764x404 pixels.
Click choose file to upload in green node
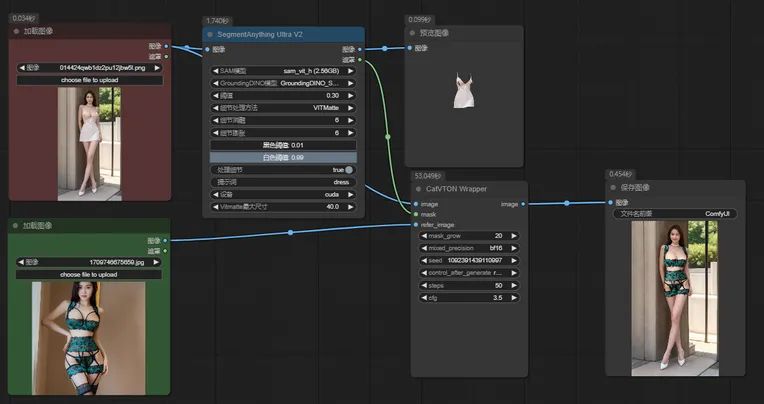click(x=89, y=274)
